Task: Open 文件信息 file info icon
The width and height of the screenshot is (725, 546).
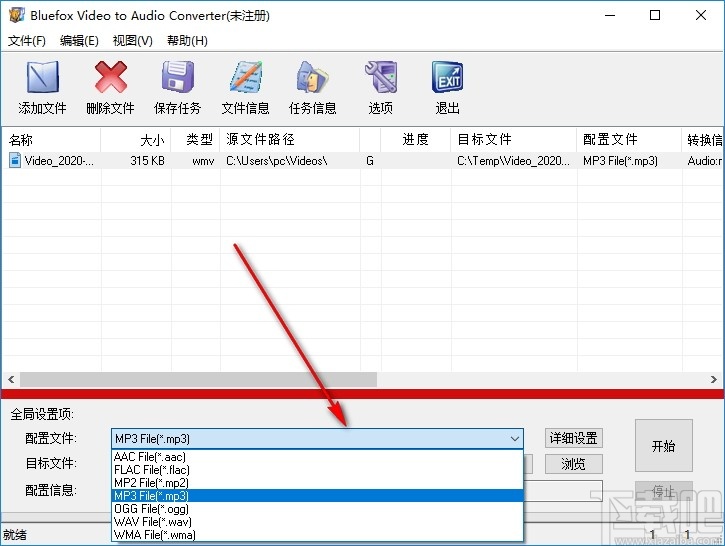Action: [246, 77]
